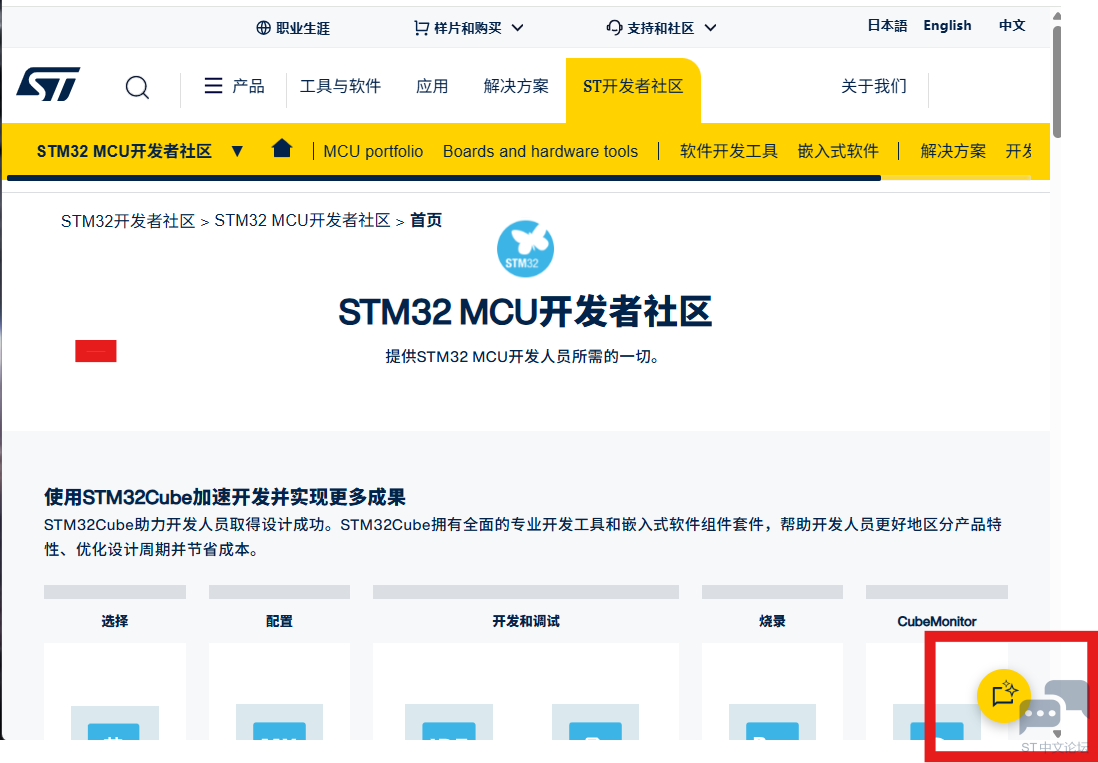Click the blue STM32 butterfly logo
The width and height of the screenshot is (1098, 763).
pyautogui.click(x=525, y=248)
